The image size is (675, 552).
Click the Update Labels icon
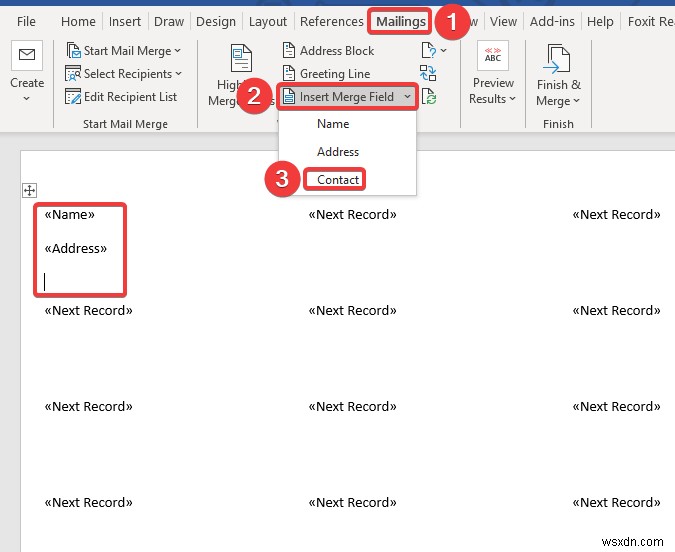click(429, 96)
